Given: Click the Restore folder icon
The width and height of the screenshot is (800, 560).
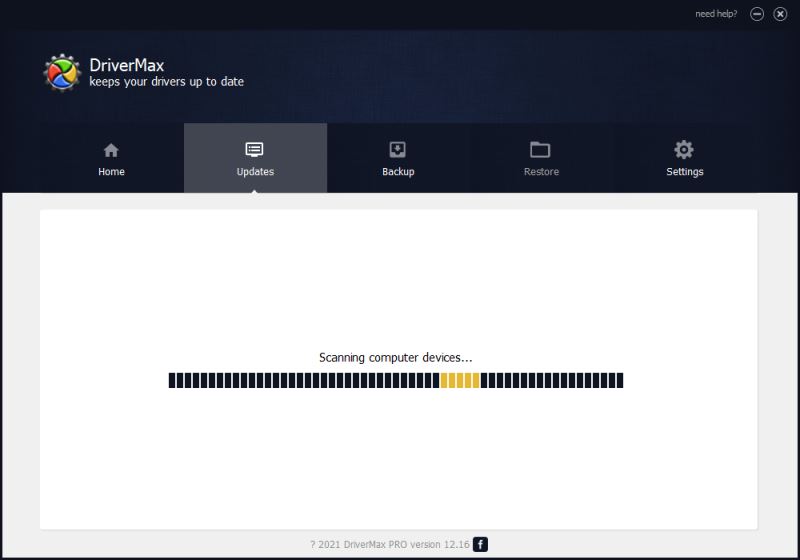Looking at the screenshot, I should pos(540,150).
